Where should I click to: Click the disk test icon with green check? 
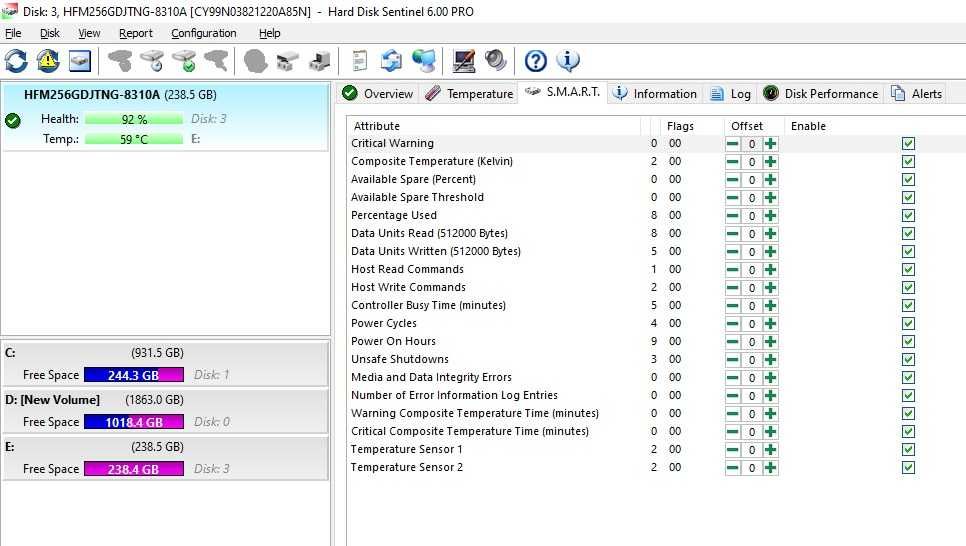(184, 61)
